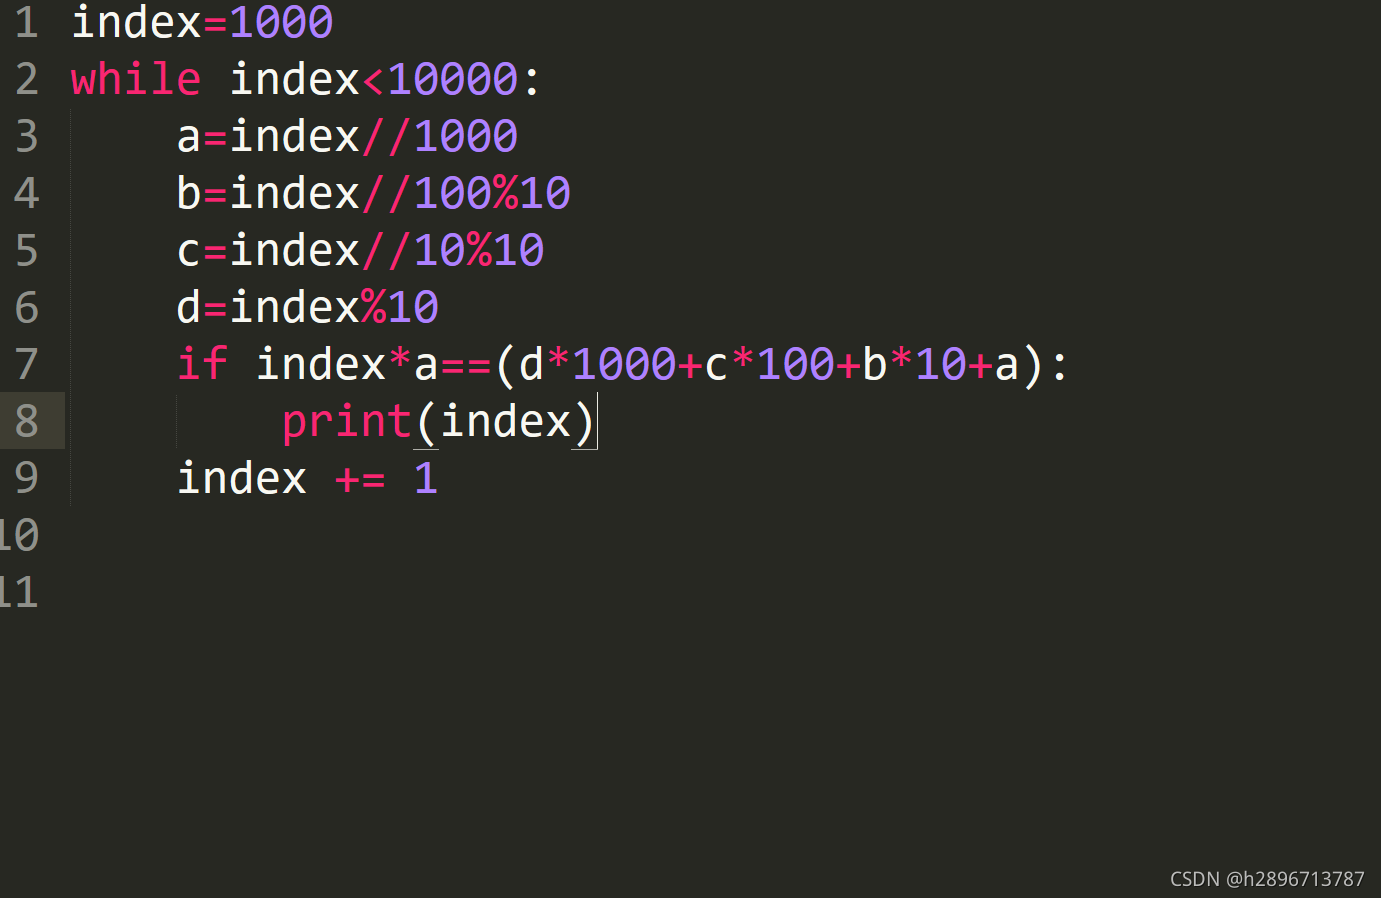Click line number 7 in gutter
Screen dimensions: 1381x898
(x=27, y=365)
